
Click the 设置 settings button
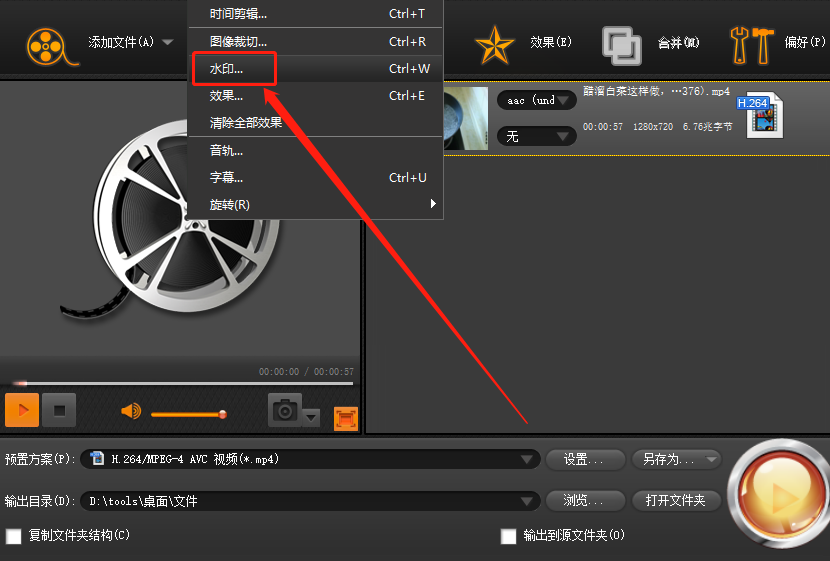coord(585,459)
